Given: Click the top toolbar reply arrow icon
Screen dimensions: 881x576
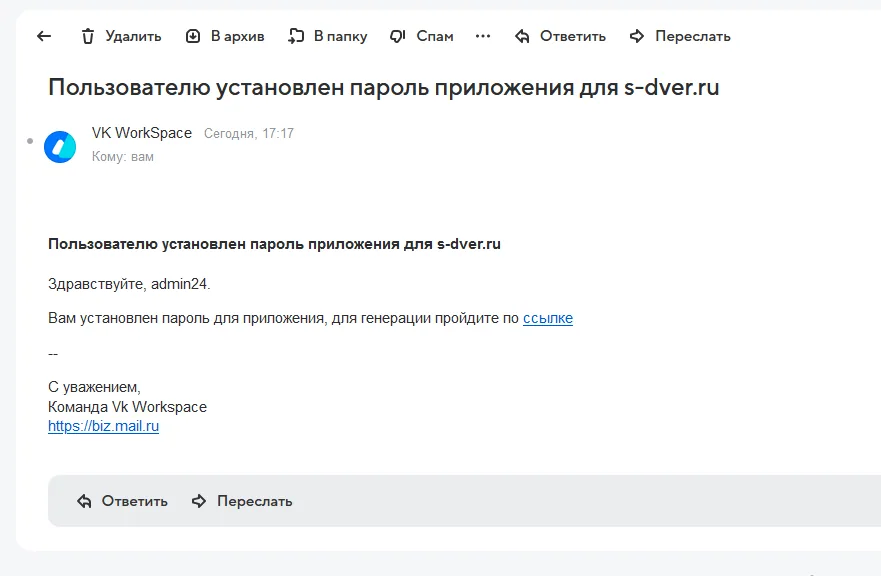Looking at the screenshot, I should point(522,37).
